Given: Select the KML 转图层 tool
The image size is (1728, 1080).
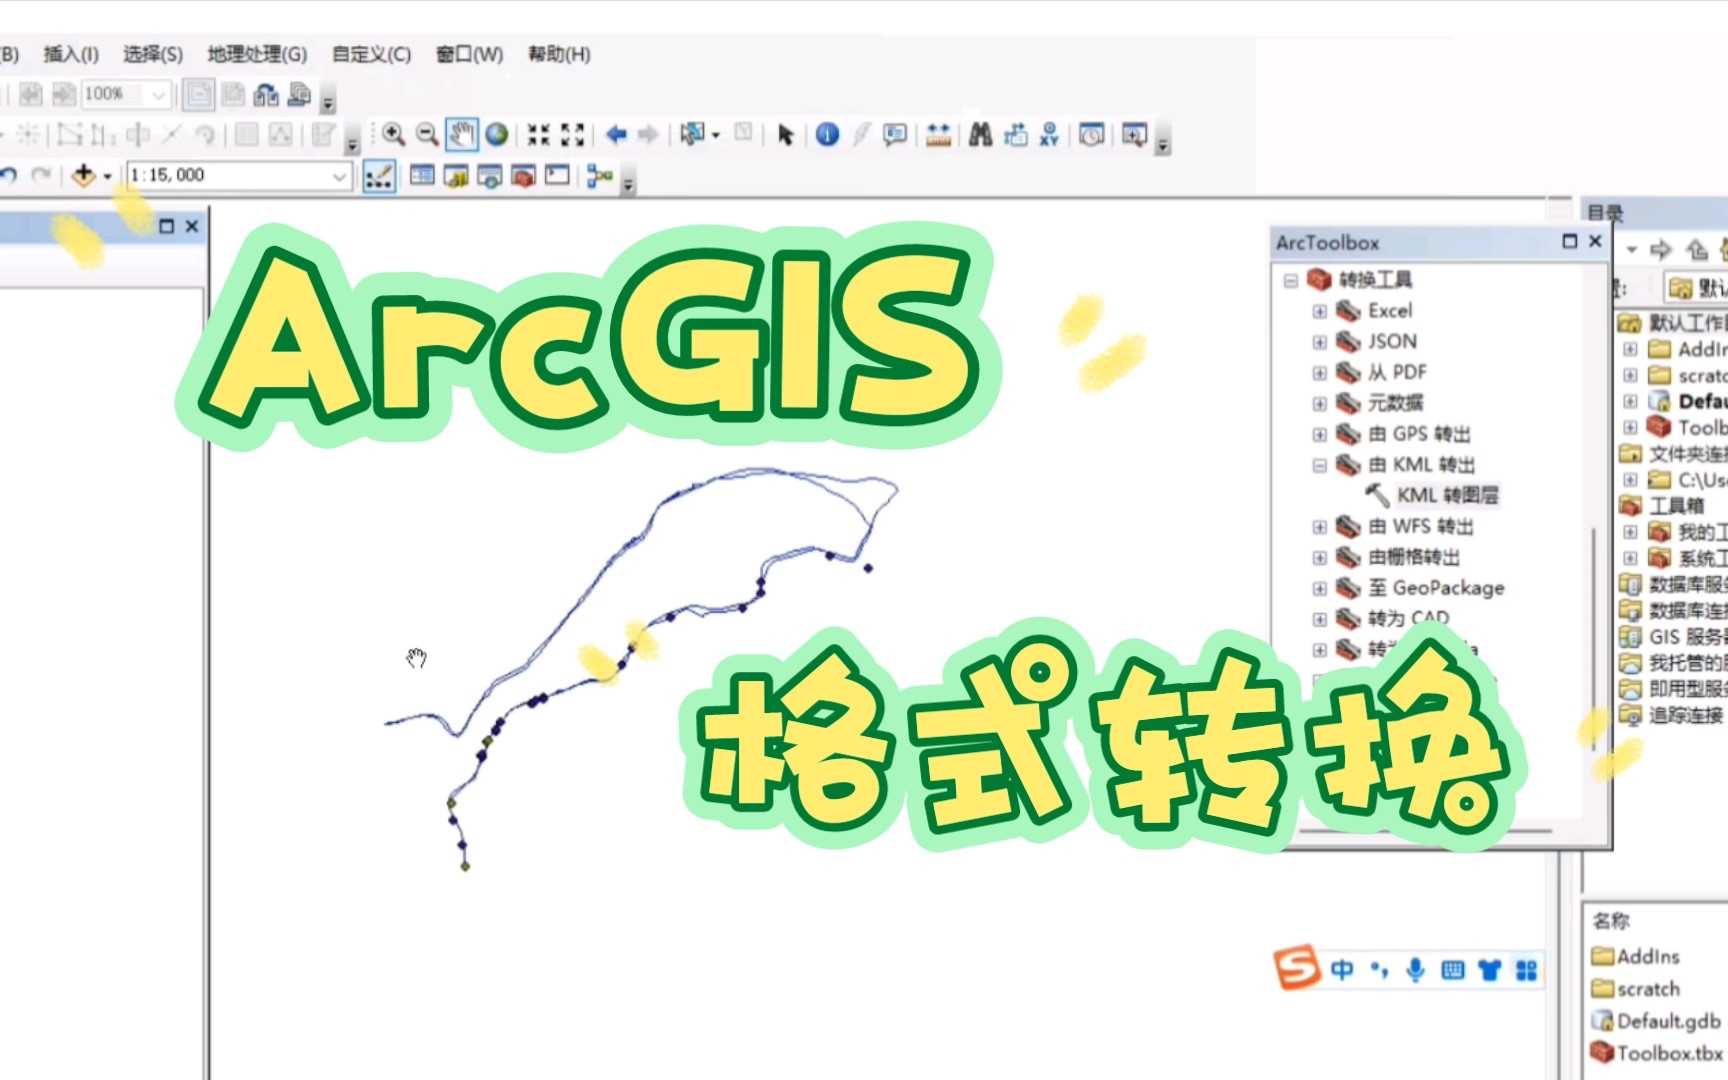Looking at the screenshot, I should tap(1440, 494).
